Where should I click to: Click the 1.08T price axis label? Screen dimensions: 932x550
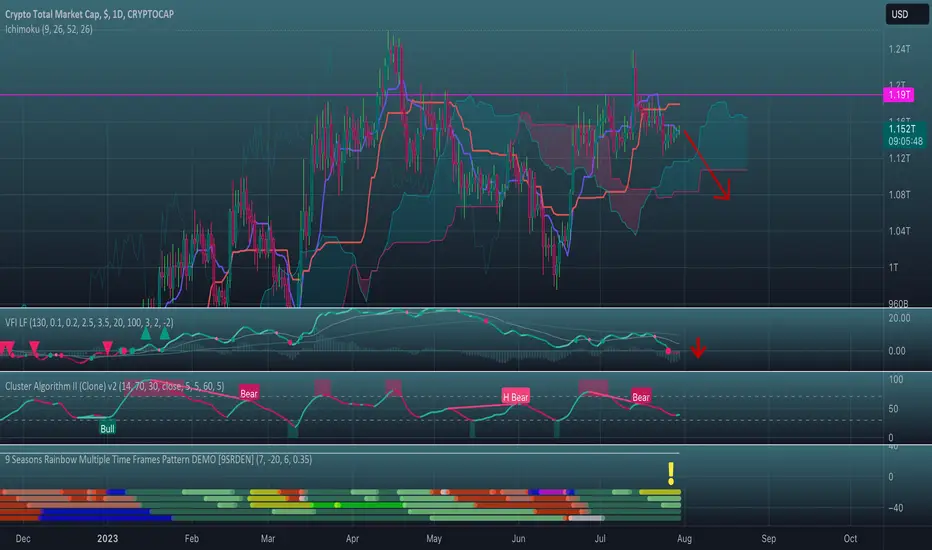click(x=899, y=194)
